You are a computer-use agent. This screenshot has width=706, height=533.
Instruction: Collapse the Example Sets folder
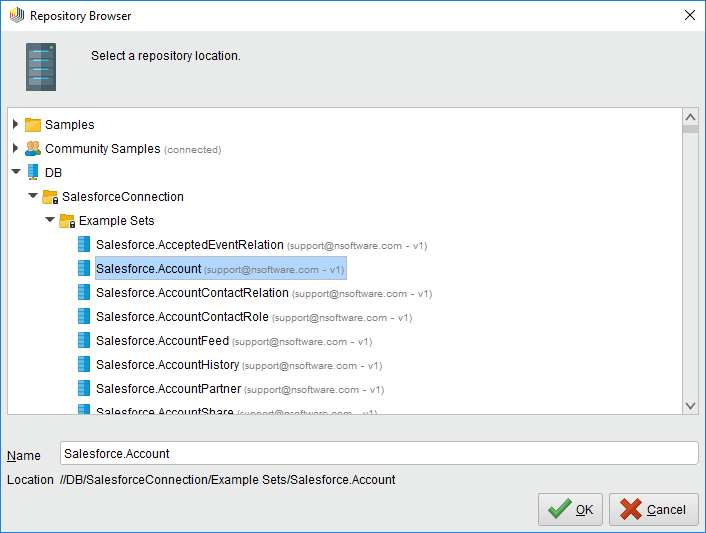[x=50, y=220]
